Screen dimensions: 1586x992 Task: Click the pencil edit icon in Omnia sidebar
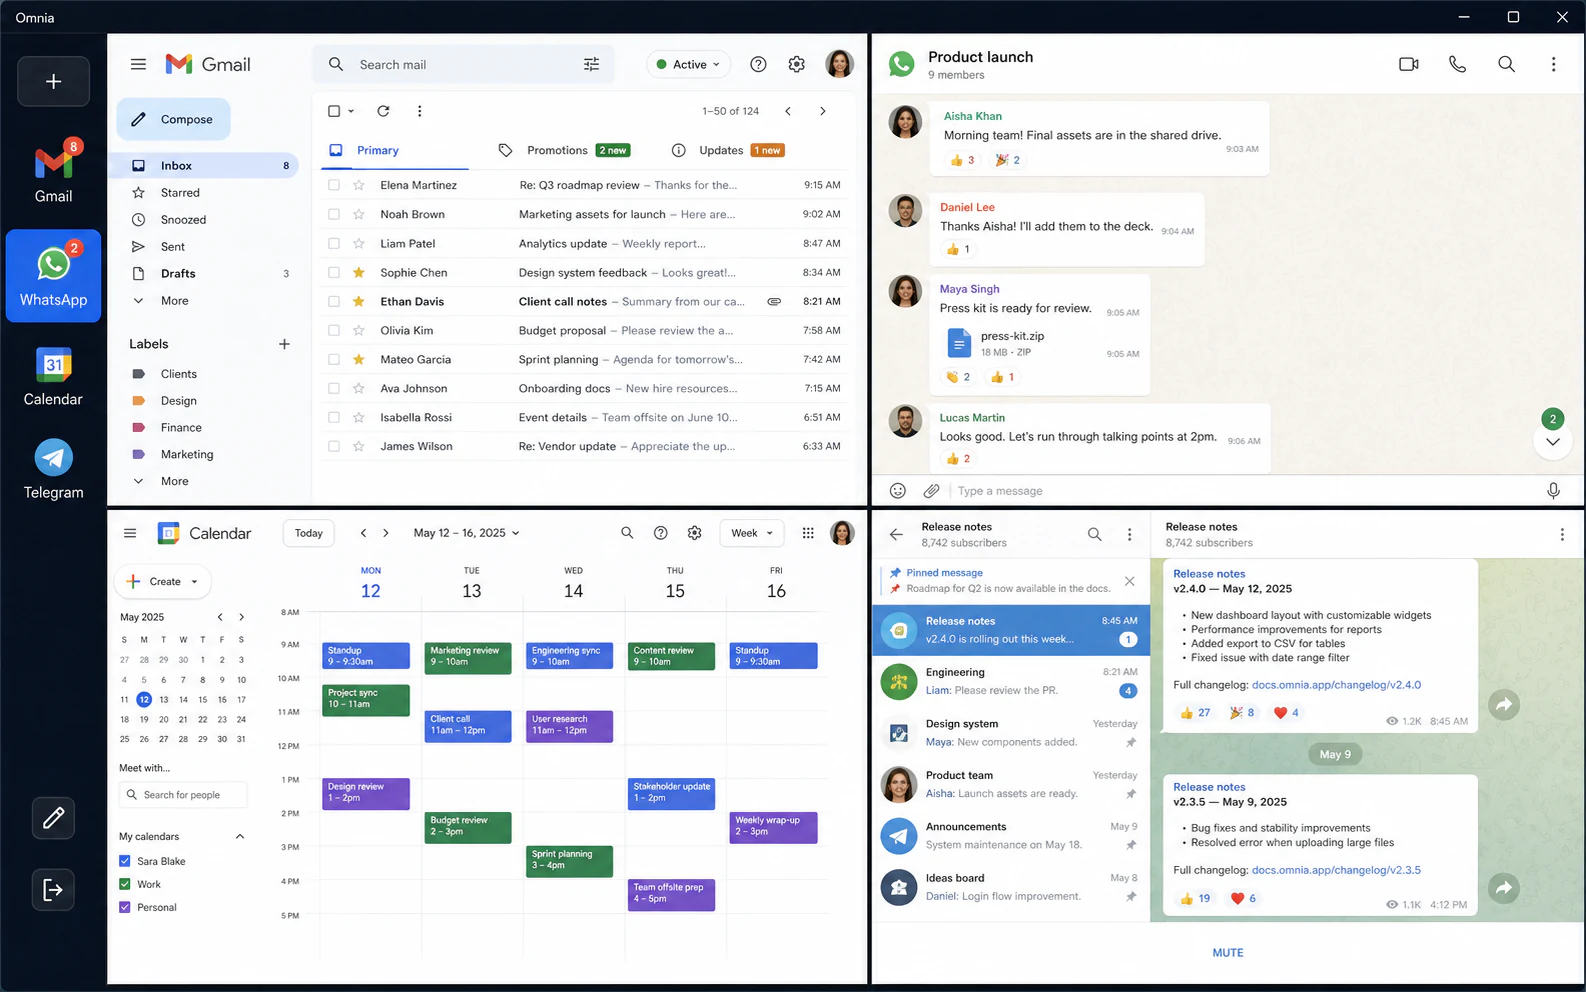(x=54, y=818)
